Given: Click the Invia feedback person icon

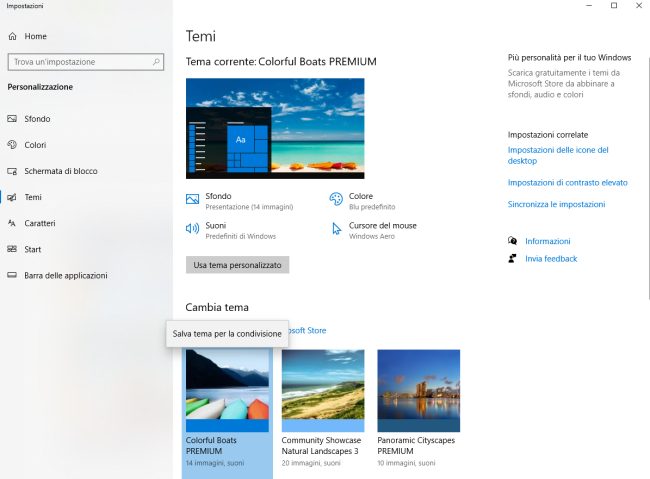Looking at the screenshot, I should tap(512, 258).
